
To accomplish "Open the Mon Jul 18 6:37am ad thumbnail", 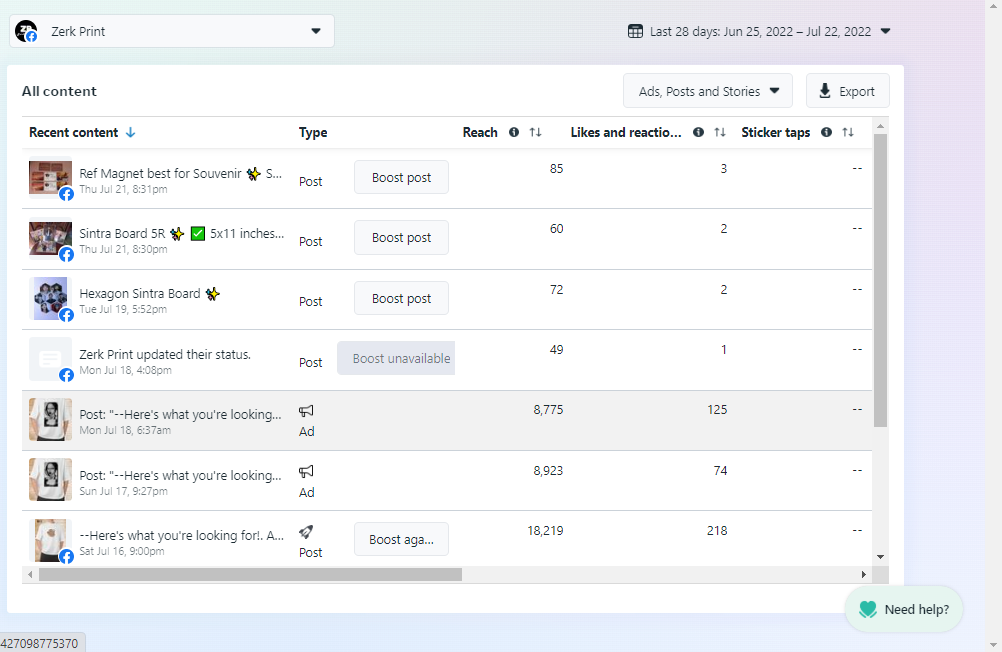I will (x=50, y=419).
